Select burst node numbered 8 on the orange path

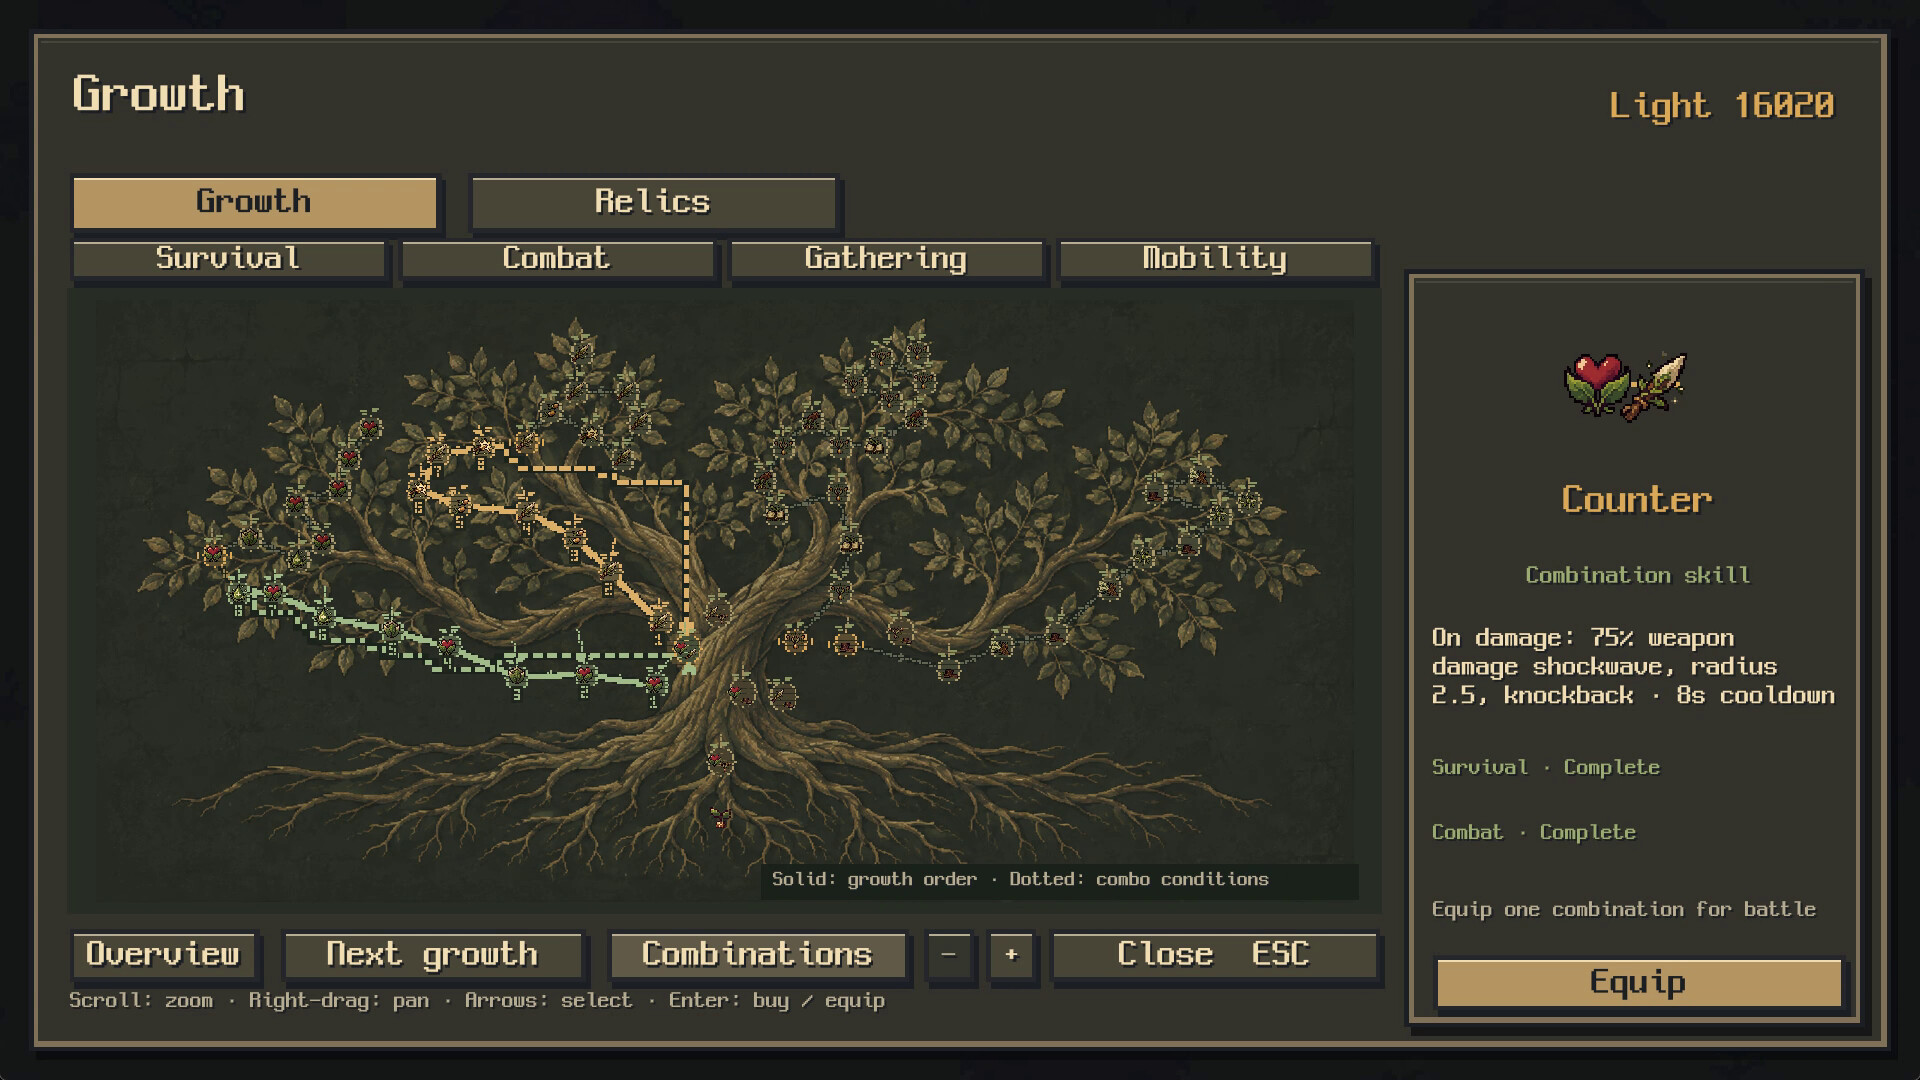click(x=483, y=447)
